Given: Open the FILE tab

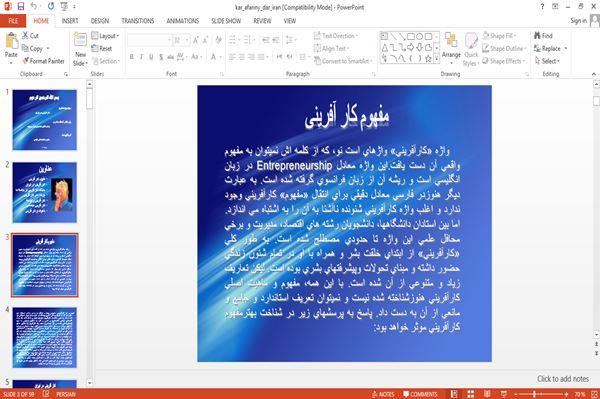Looking at the screenshot, I should point(13,21).
